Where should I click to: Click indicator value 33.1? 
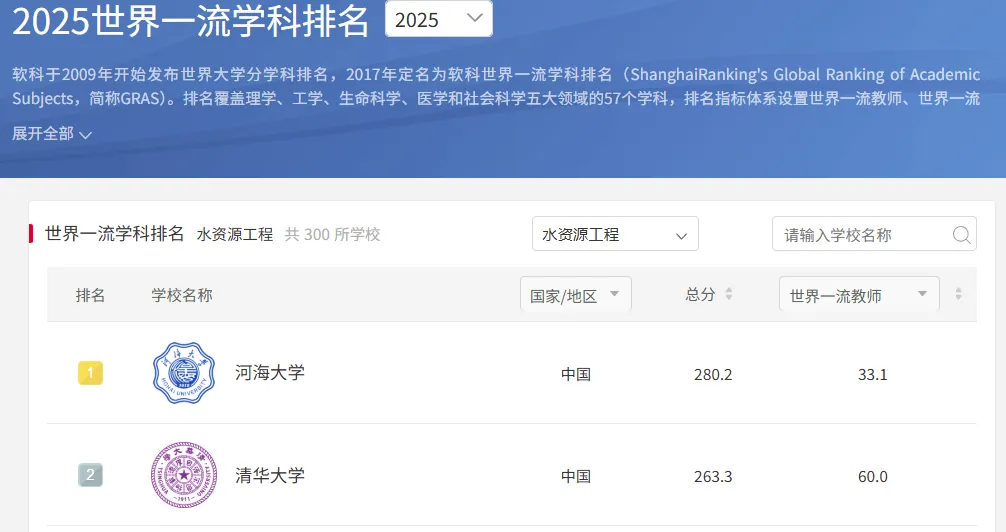873,375
